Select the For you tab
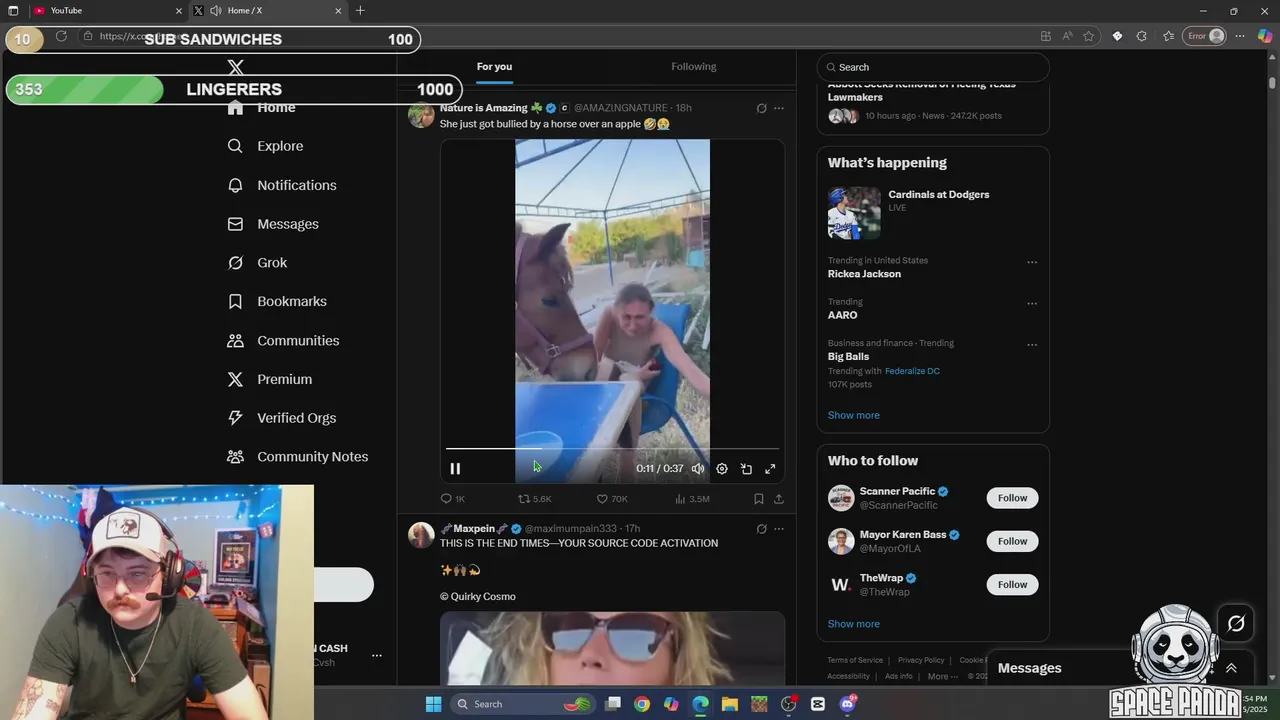 point(494,67)
